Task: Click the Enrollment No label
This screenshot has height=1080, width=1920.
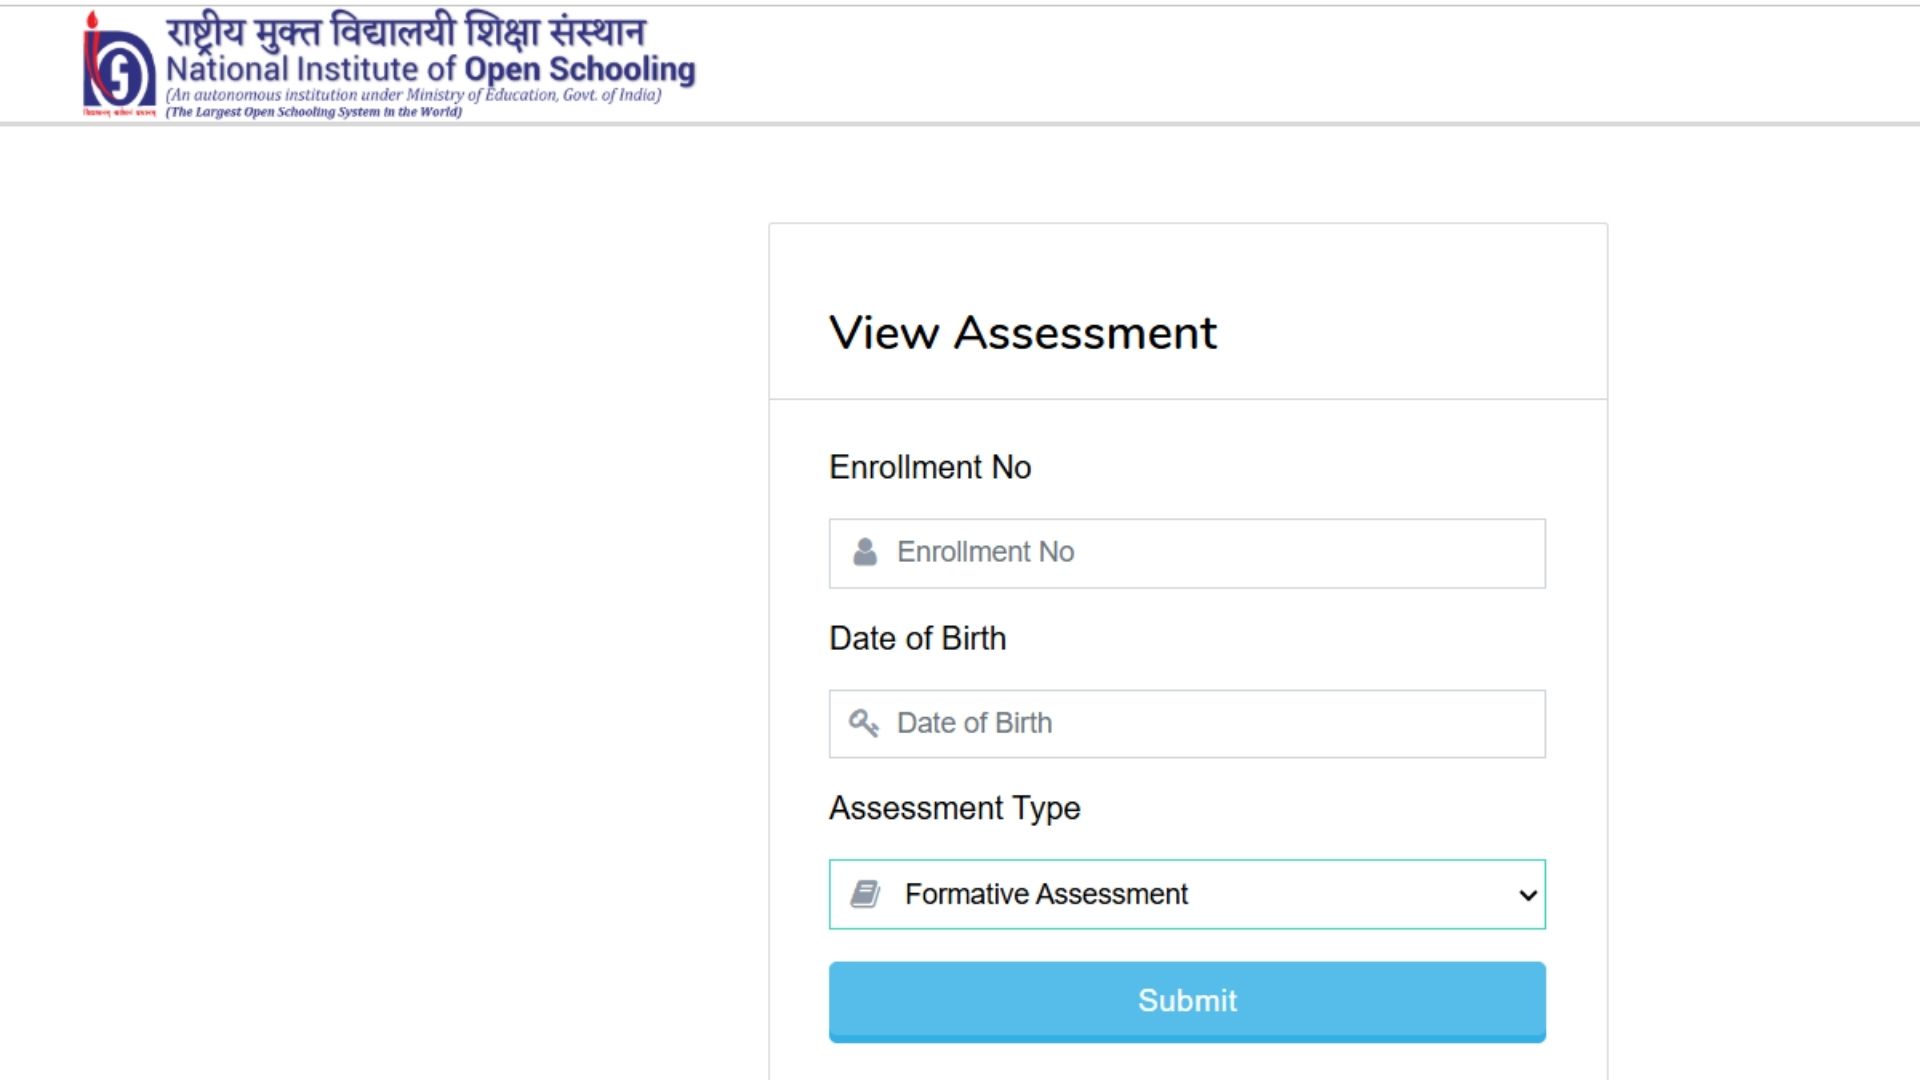Action: click(x=930, y=466)
